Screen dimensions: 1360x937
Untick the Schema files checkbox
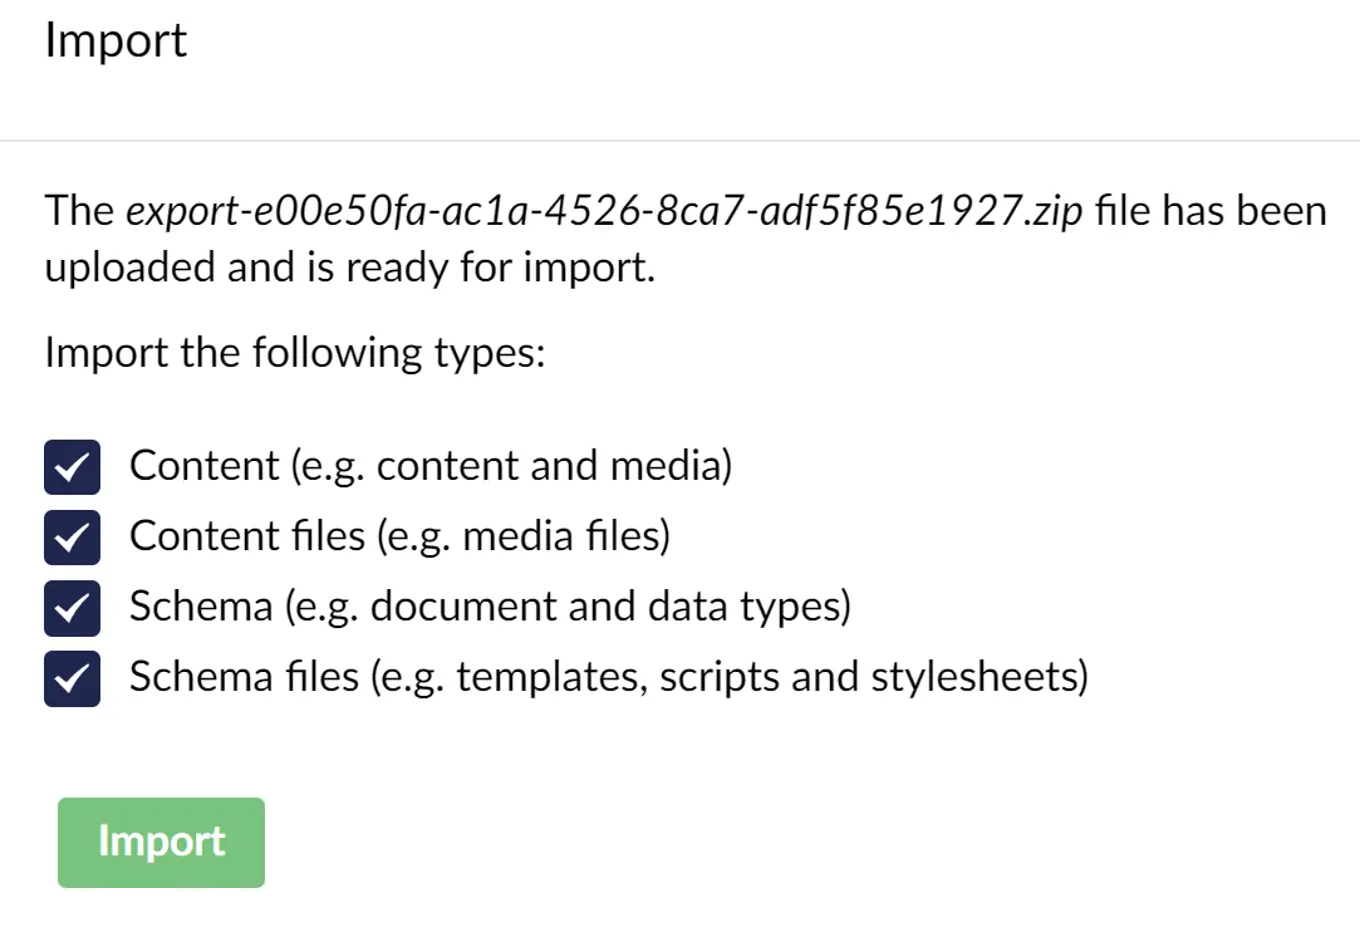(72, 679)
